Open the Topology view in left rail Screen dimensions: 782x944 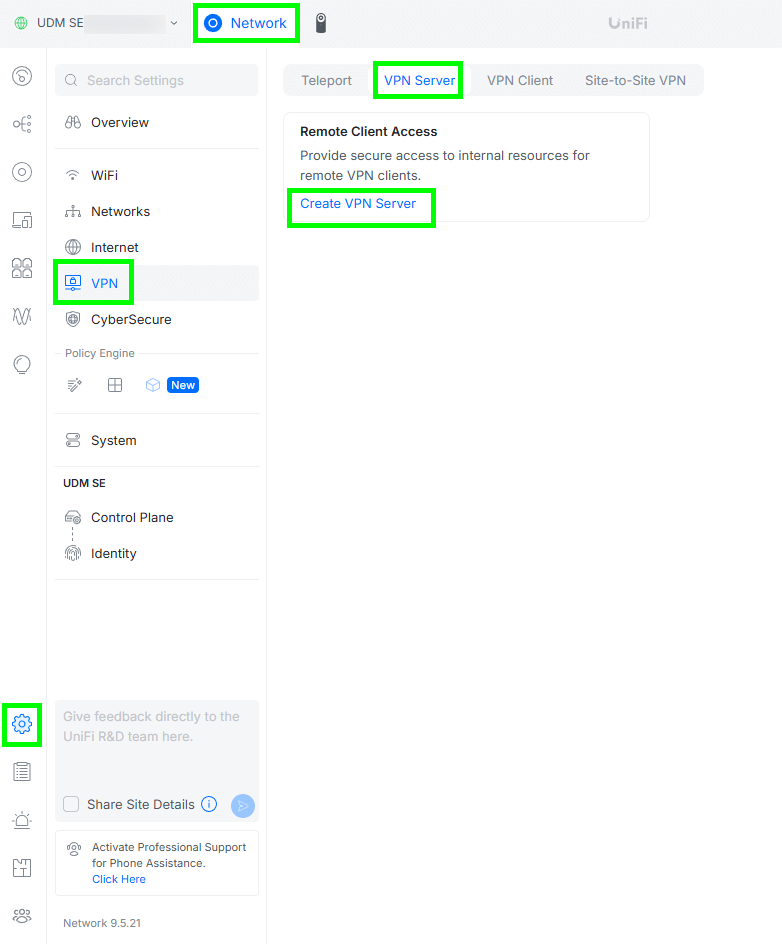pyautogui.click(x=22, y=124)
